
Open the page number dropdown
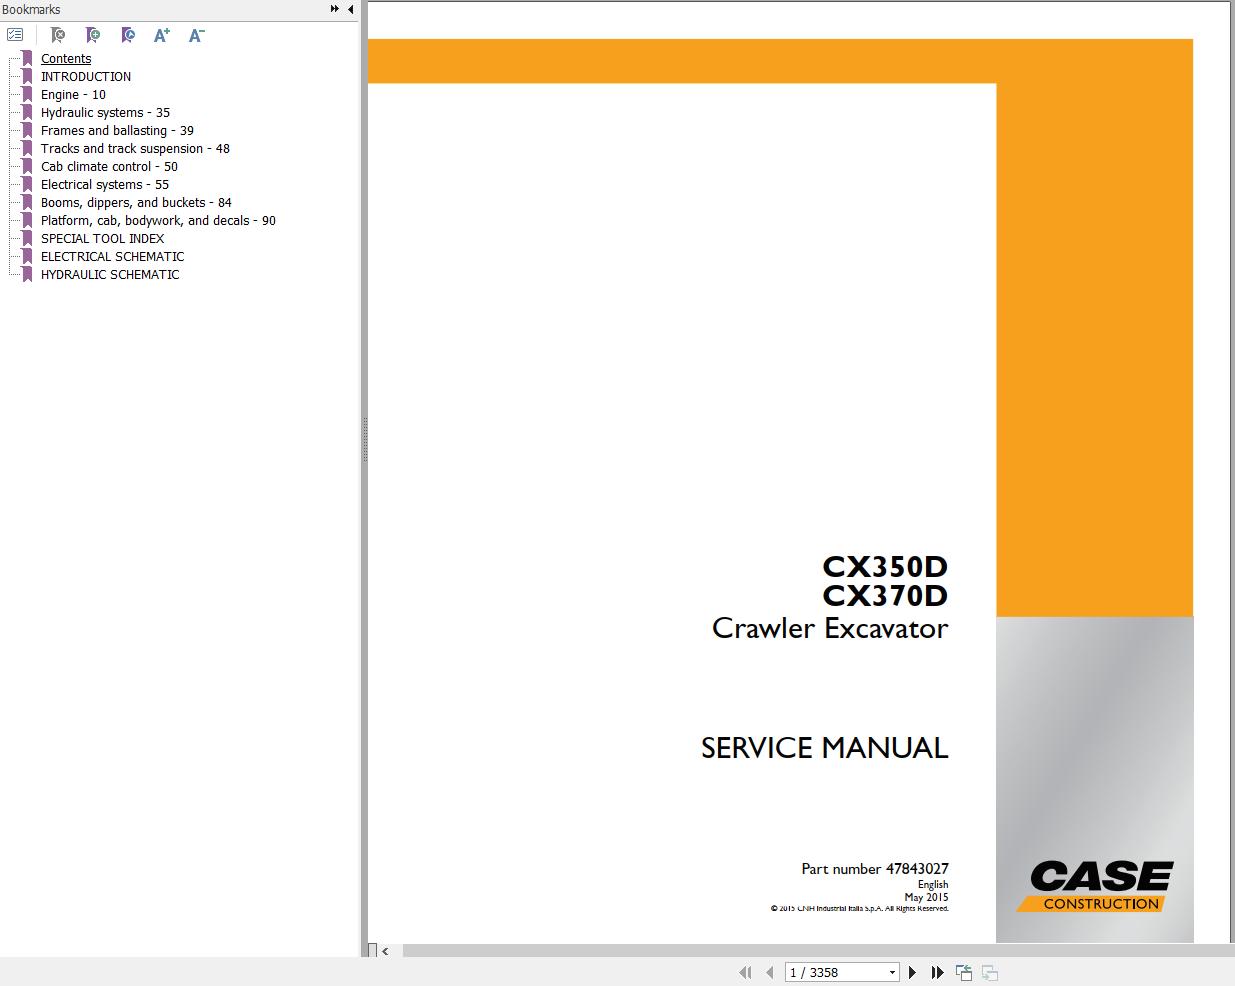(892, 973)
